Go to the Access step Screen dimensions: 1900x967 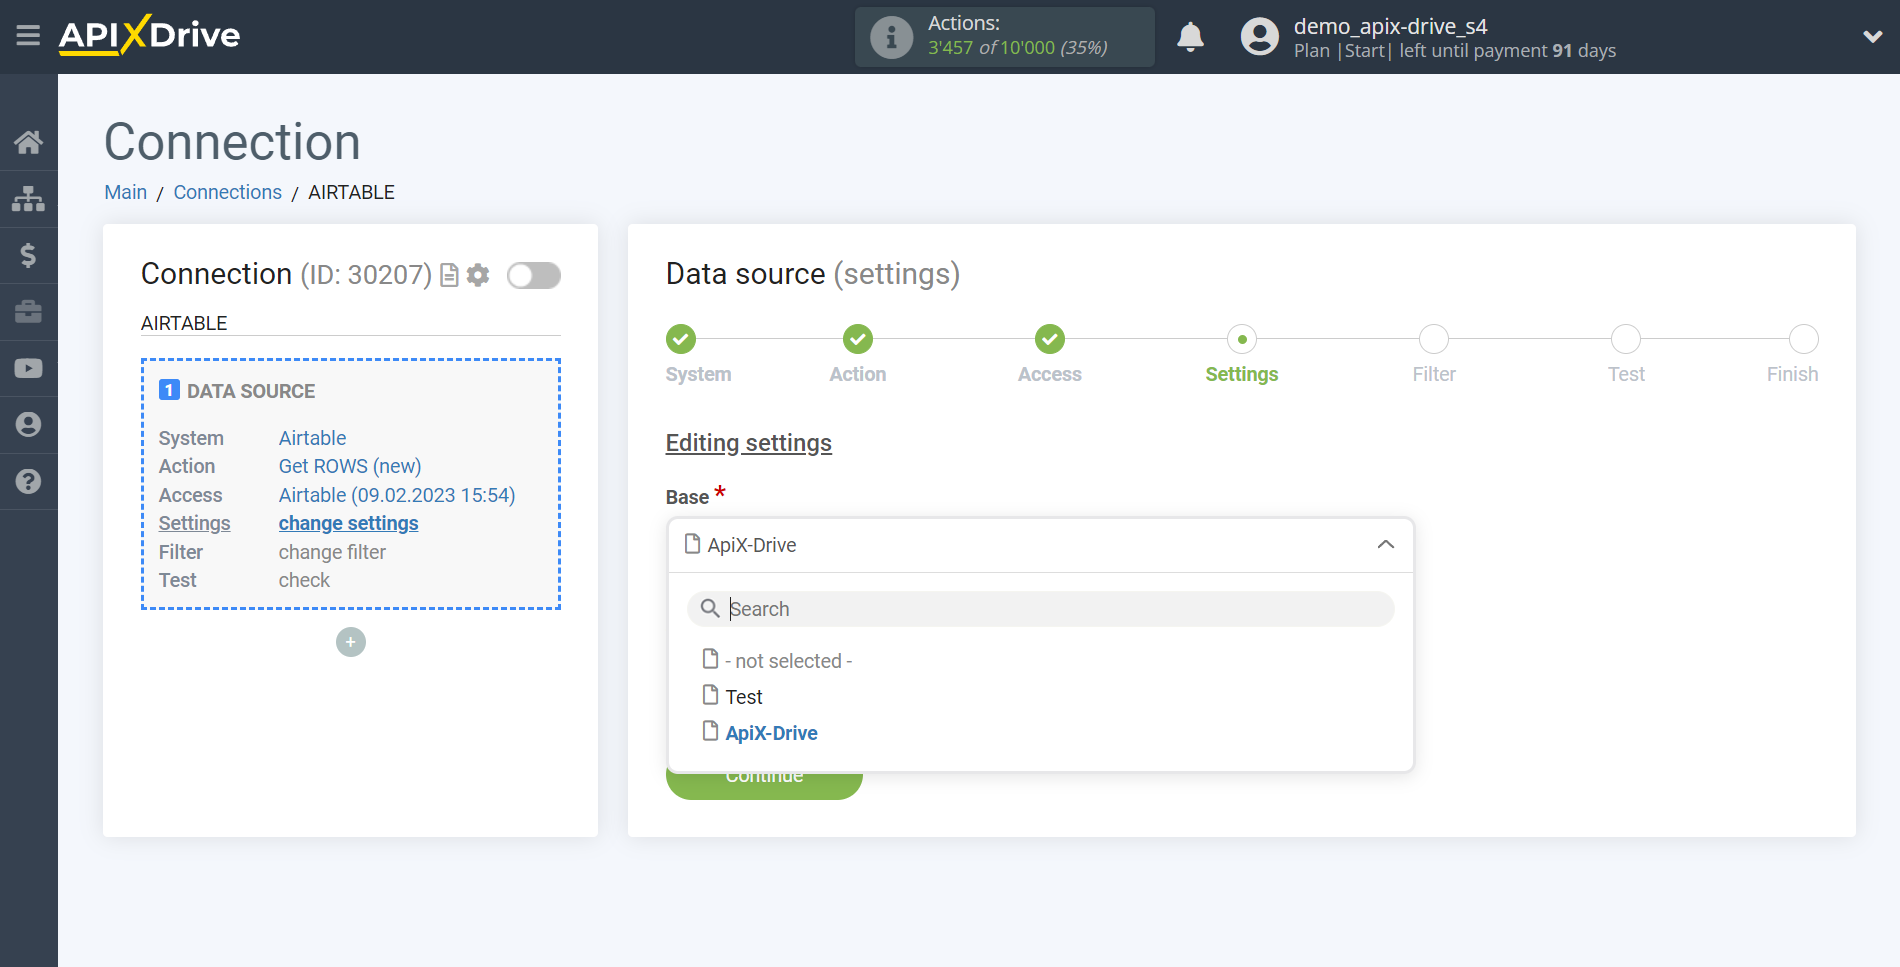(1049, 339)
